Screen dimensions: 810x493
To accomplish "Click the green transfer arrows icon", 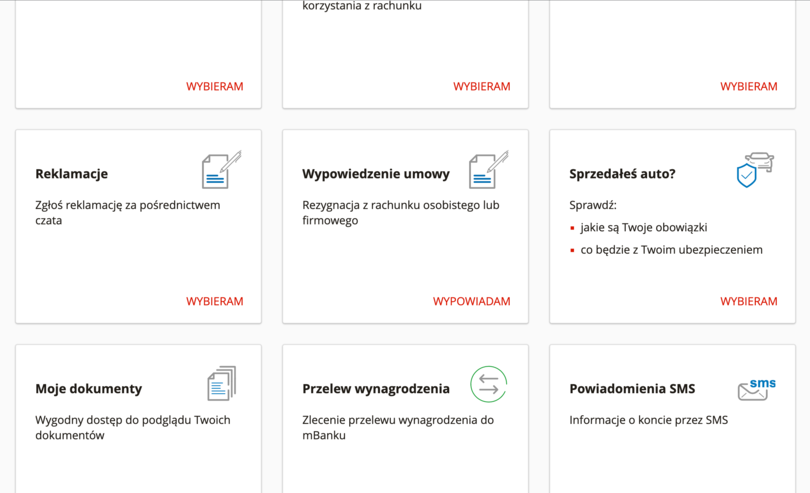I will [x=489, y=384].
